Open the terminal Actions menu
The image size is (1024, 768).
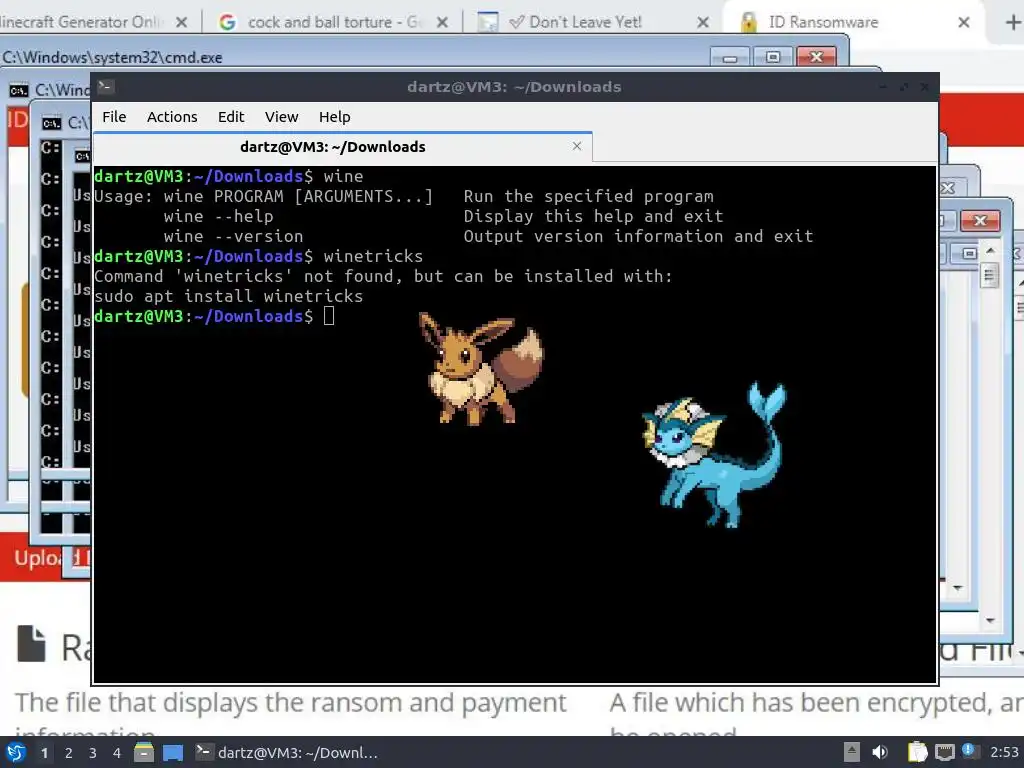point(172,117)
